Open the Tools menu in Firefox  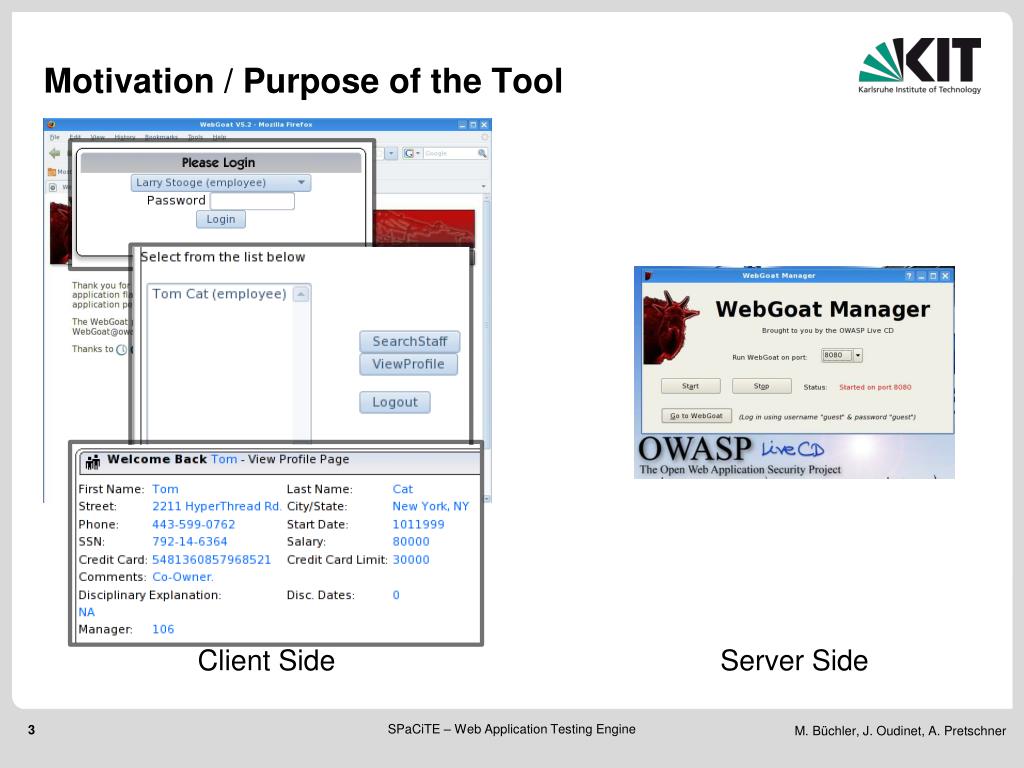195,137
